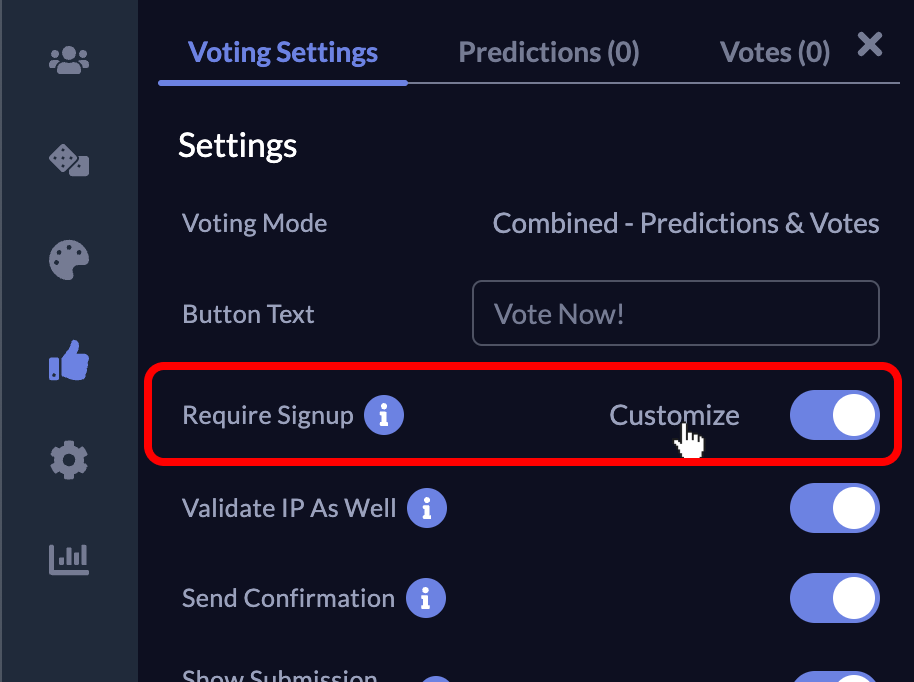Close the voting settings panel

(x=870, y=44)
